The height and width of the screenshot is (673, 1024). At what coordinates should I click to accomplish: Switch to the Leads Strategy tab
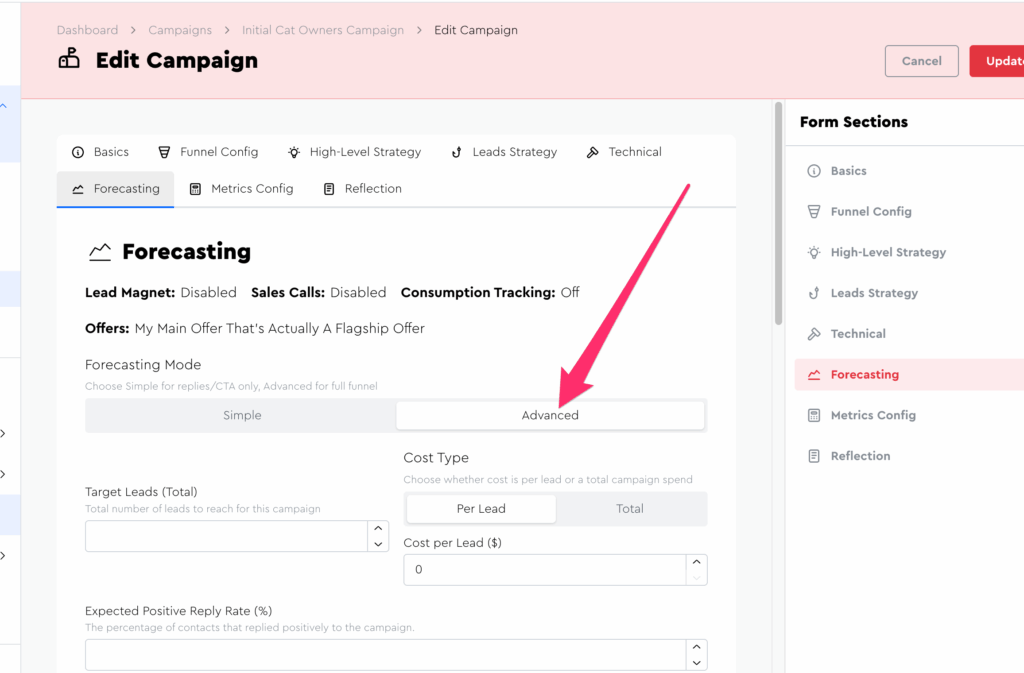coord(503,152)
